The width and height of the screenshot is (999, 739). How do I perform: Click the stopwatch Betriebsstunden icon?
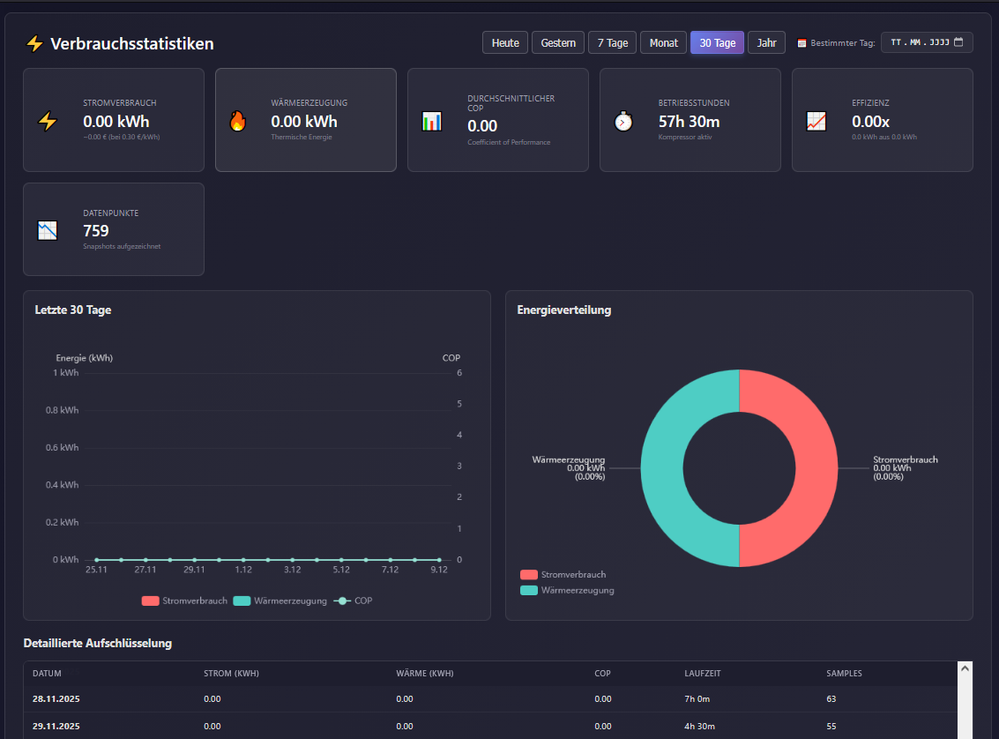pos(623,121)
